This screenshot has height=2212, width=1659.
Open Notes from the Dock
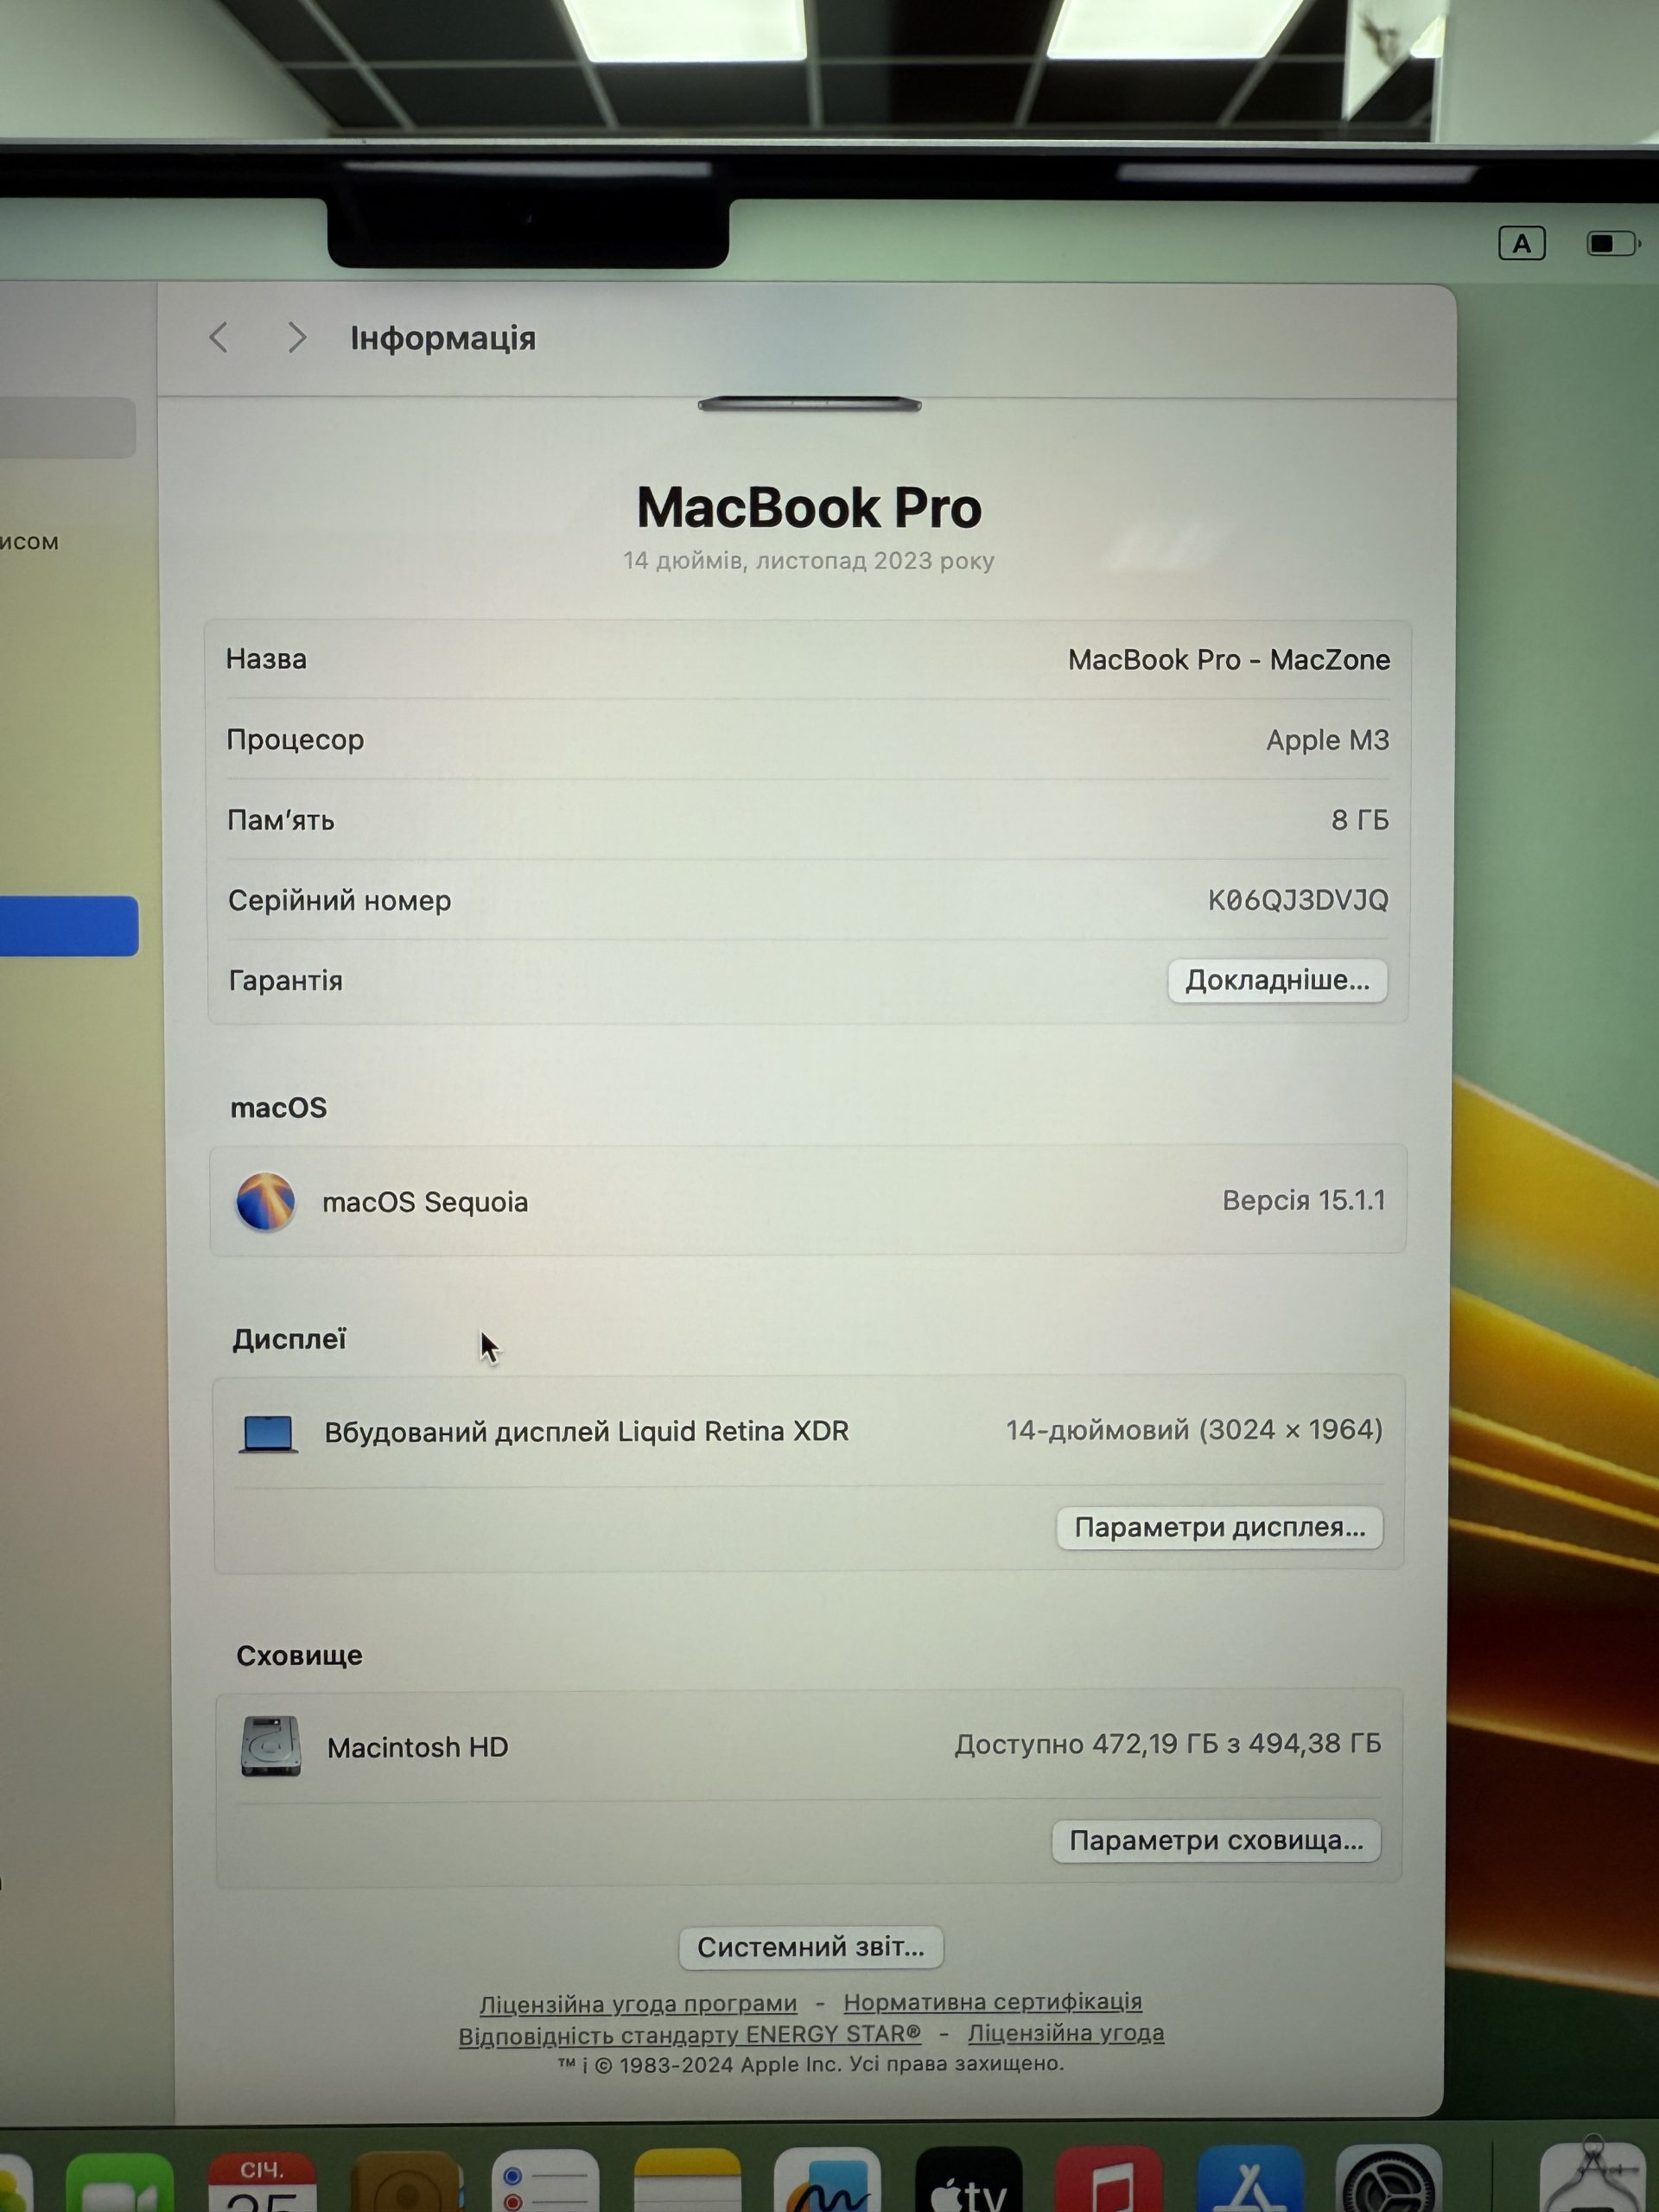point(687,2182)
